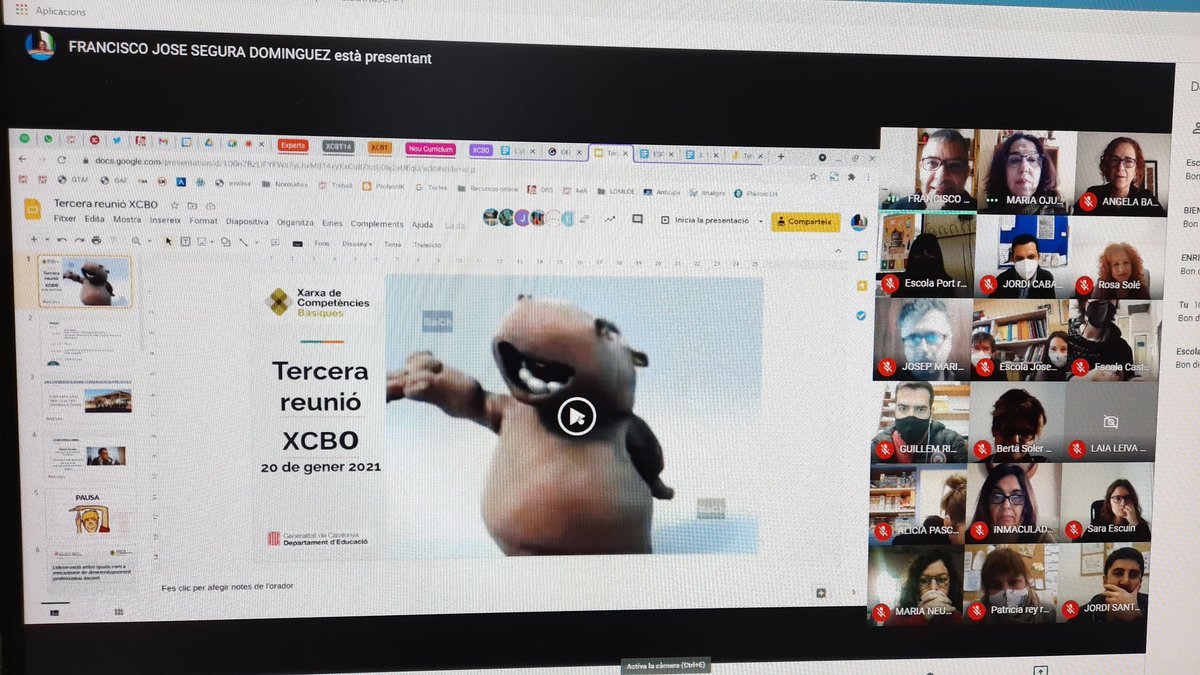Open the Format menu
Viewport: 1200px width, 675px height.
tap(204, 221)
